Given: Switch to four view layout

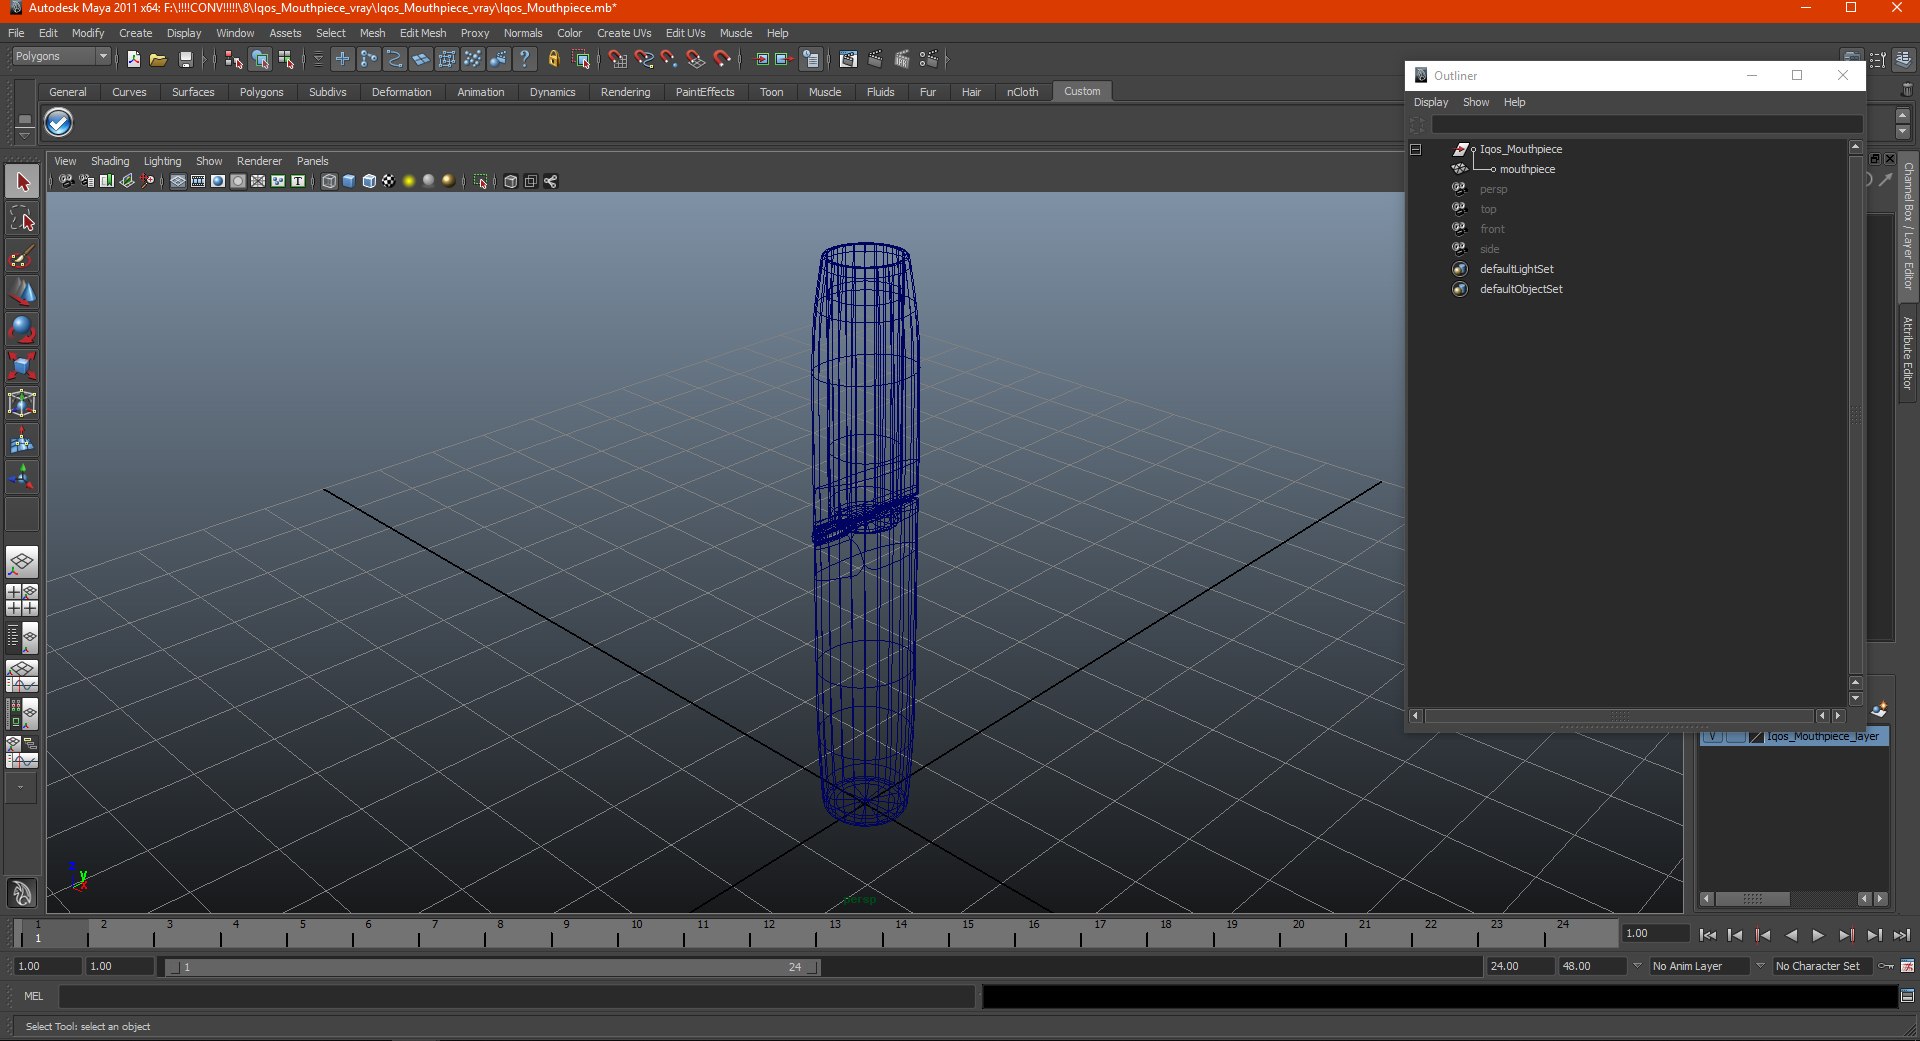Looking at the screenshot, I should click(x=22, y=600).
